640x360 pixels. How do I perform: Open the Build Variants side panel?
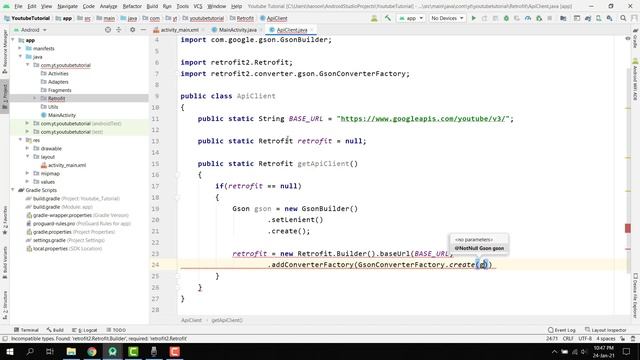pyautogui.click(x=5, y=262)
